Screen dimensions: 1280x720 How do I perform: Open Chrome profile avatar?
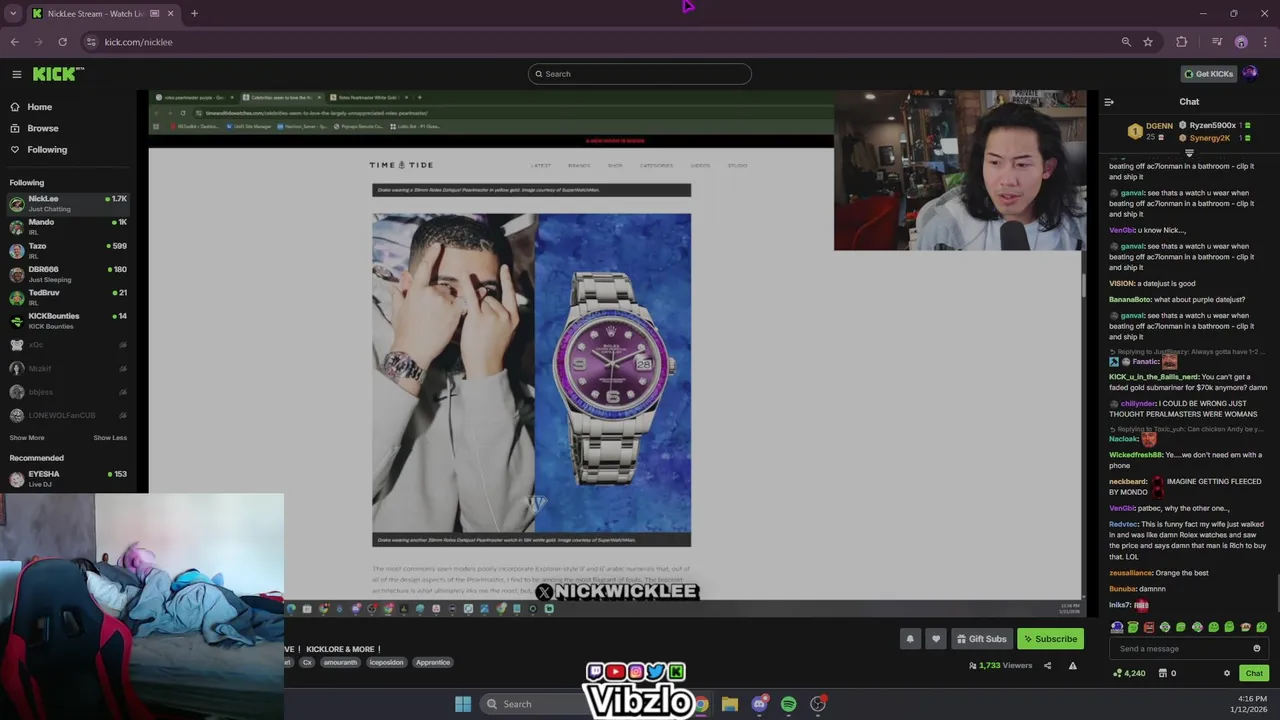pos(1241,42)
